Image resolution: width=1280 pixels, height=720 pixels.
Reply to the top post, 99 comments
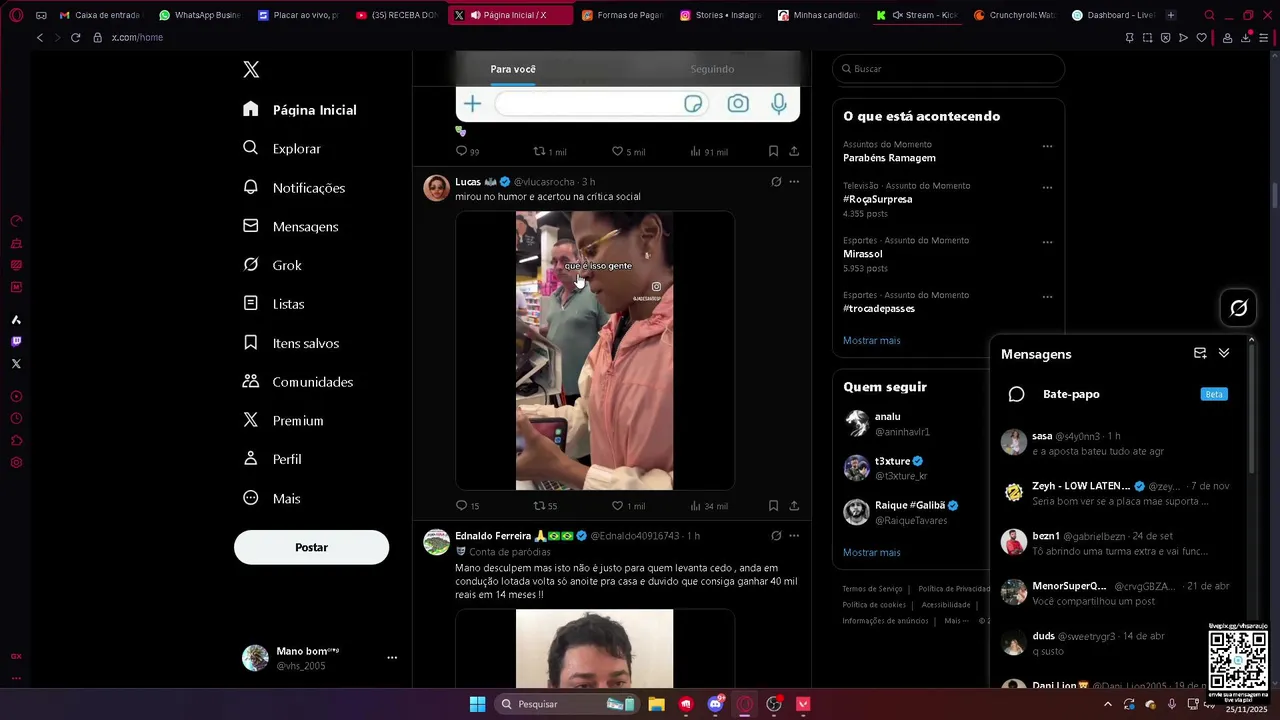(x=467, y=152)
